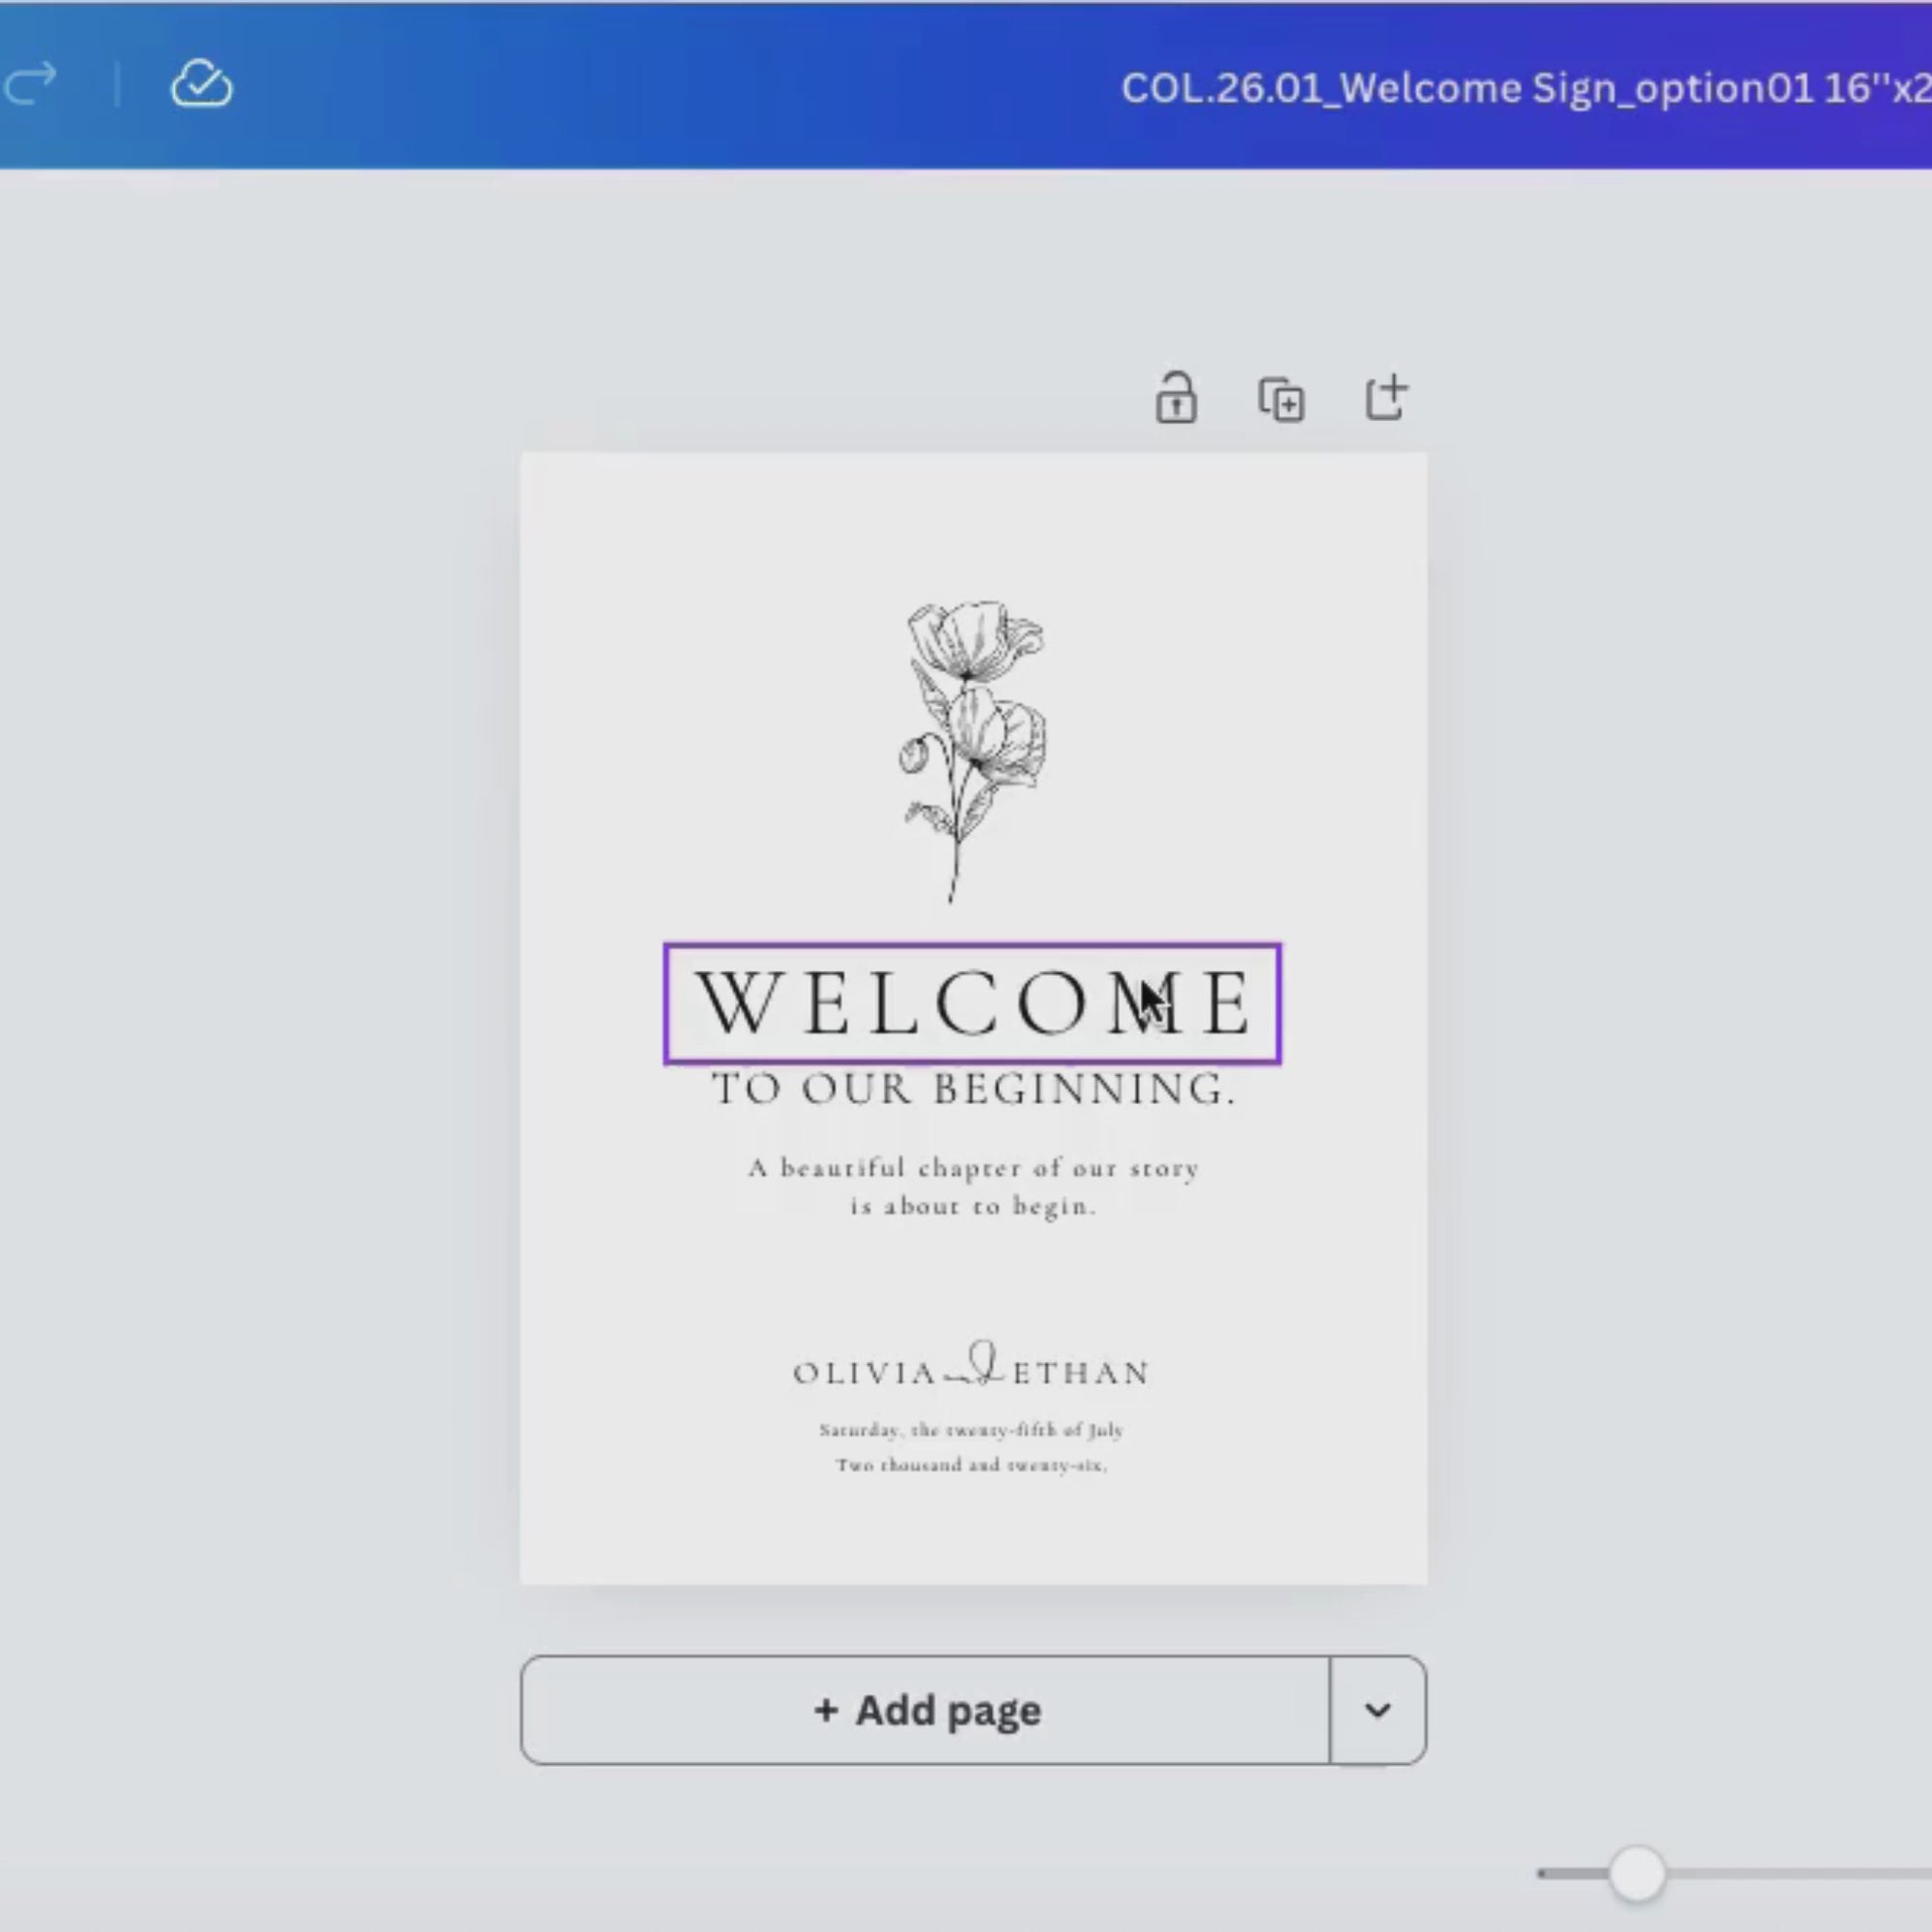Image resolution: width=1932 pixels, height=1932 pixels.
Task: Click the Add page button
Action: [x=926, y=1710]
